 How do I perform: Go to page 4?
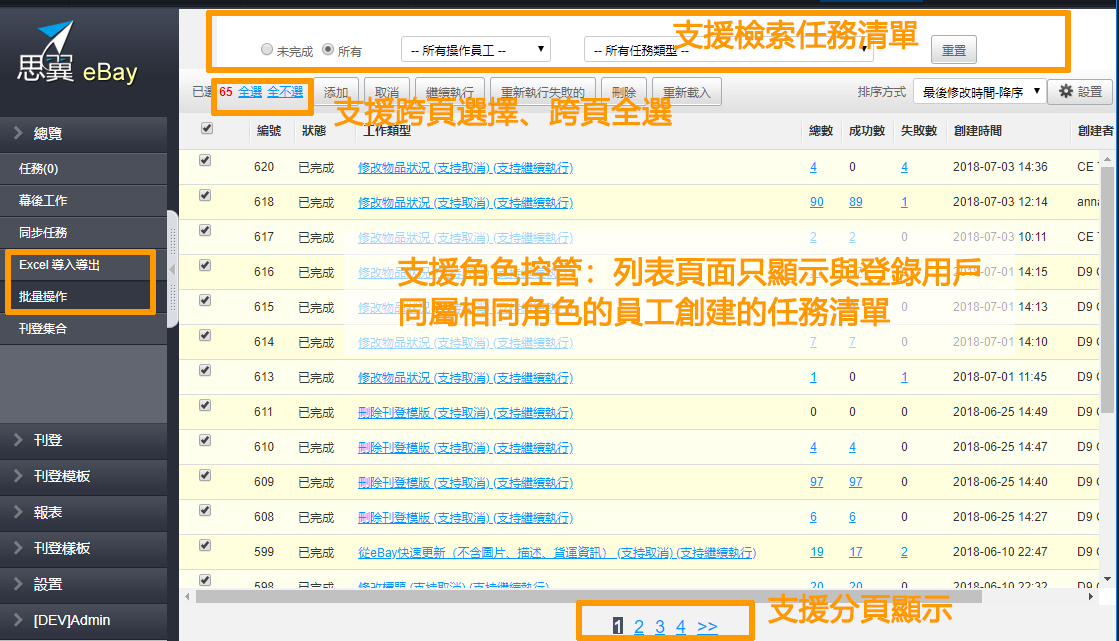click(681, 627)
